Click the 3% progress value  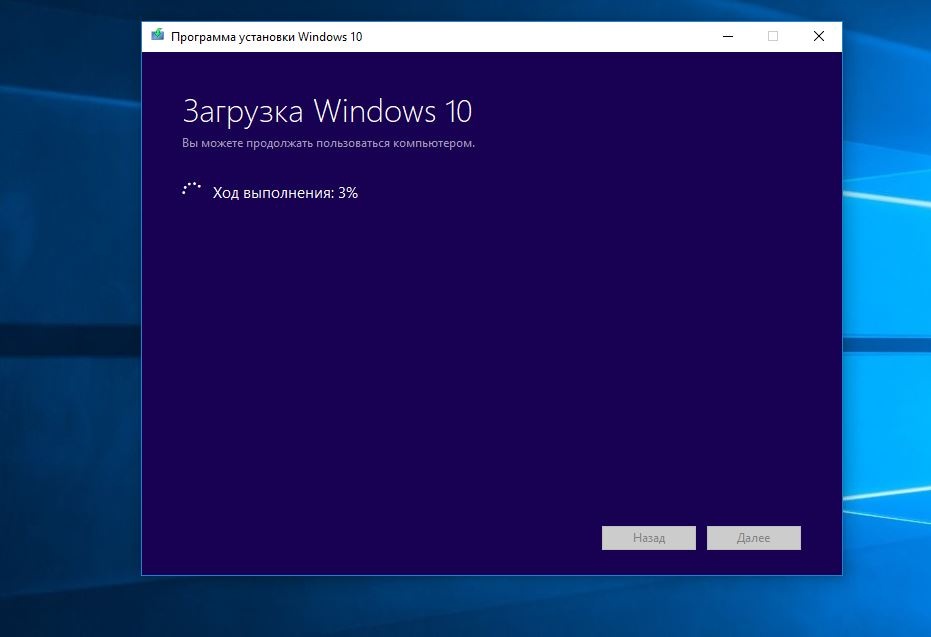point(348,193)
